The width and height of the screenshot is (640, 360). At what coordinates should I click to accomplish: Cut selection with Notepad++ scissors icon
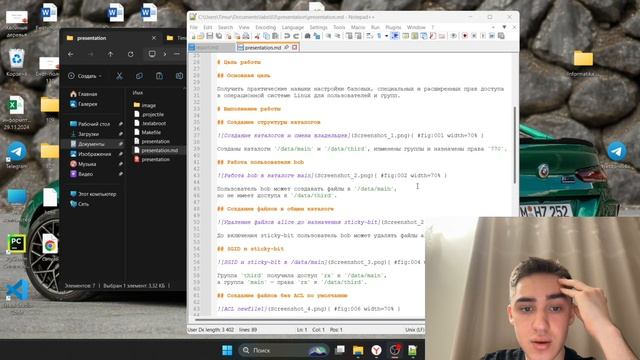click(x=257, y=36)
